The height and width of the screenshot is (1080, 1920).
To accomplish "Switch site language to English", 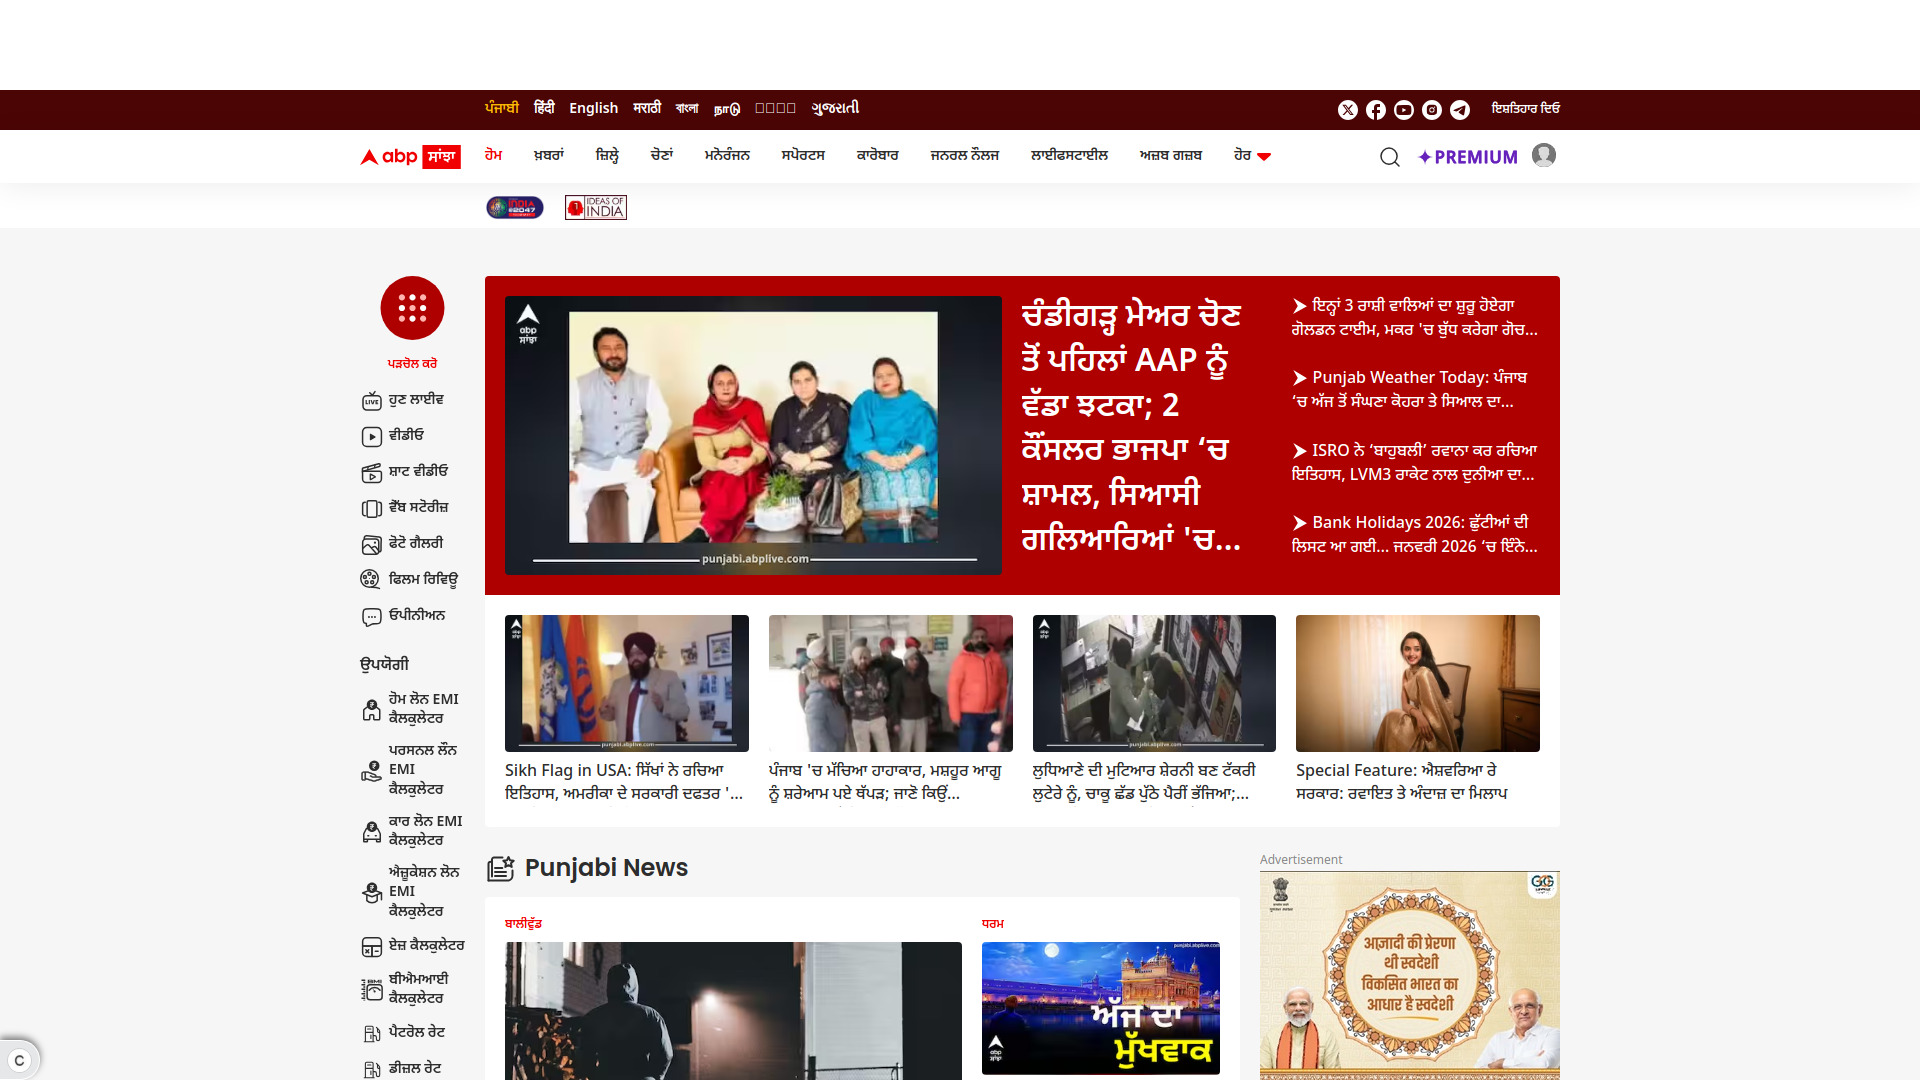I will tap(593, 108).
